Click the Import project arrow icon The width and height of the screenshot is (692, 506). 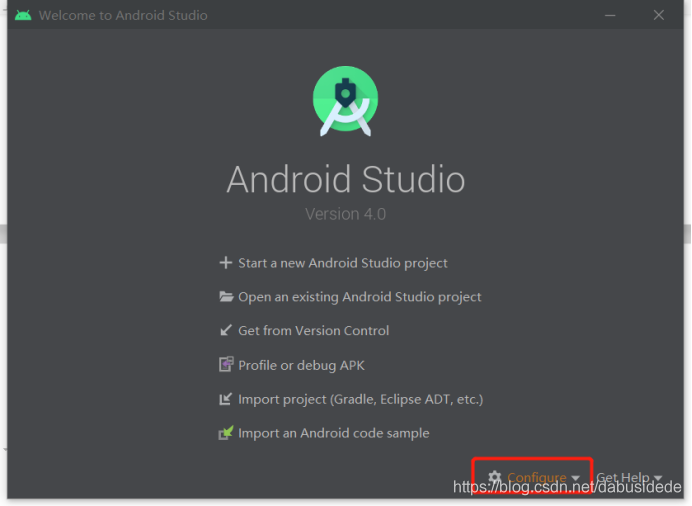[x=226, y=399]
